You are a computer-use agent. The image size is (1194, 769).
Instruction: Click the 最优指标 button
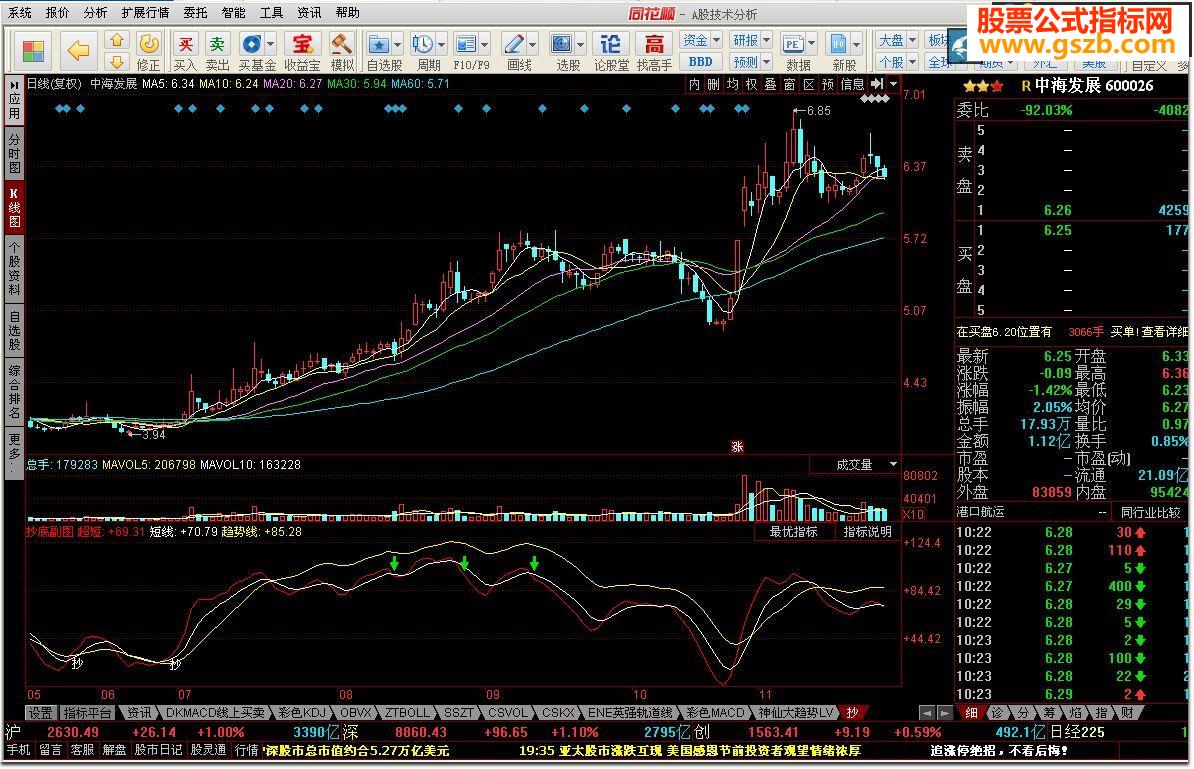coord(793,531)
